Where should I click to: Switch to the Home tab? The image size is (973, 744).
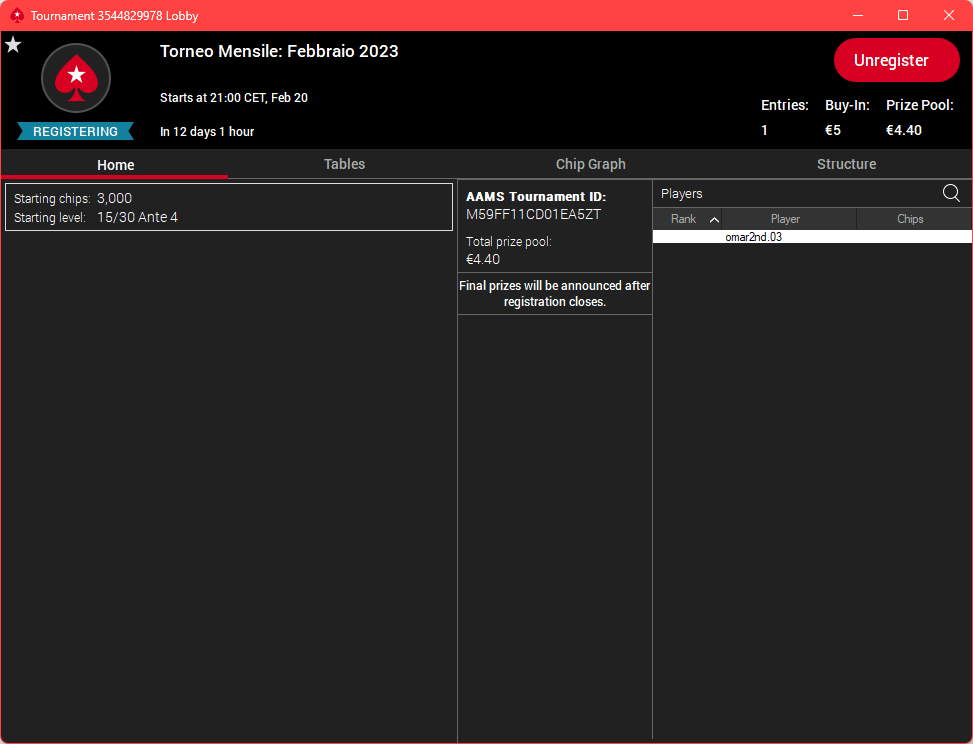point(115,164)
